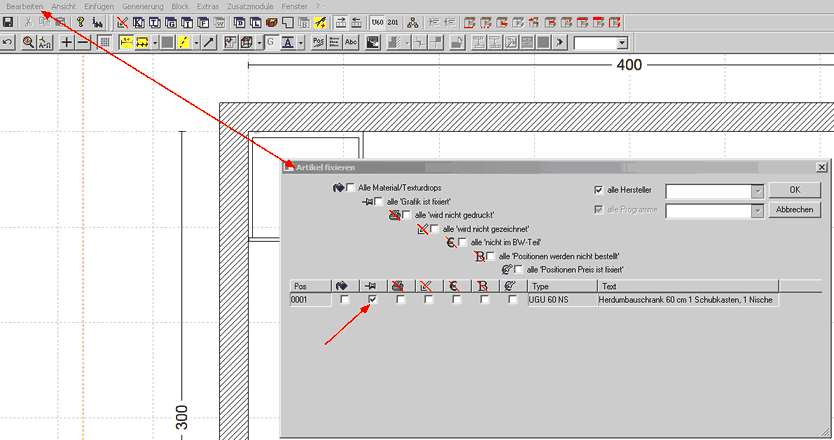Image resolution: width=834 pixels, height=440 pixels.
Task: Click the Abc text tool icon
Action: coord(350,42)
